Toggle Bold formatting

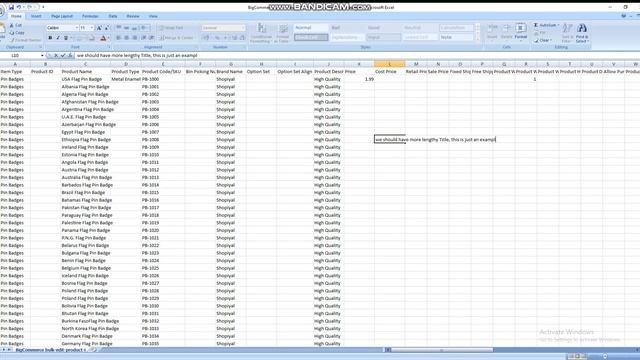50,38
